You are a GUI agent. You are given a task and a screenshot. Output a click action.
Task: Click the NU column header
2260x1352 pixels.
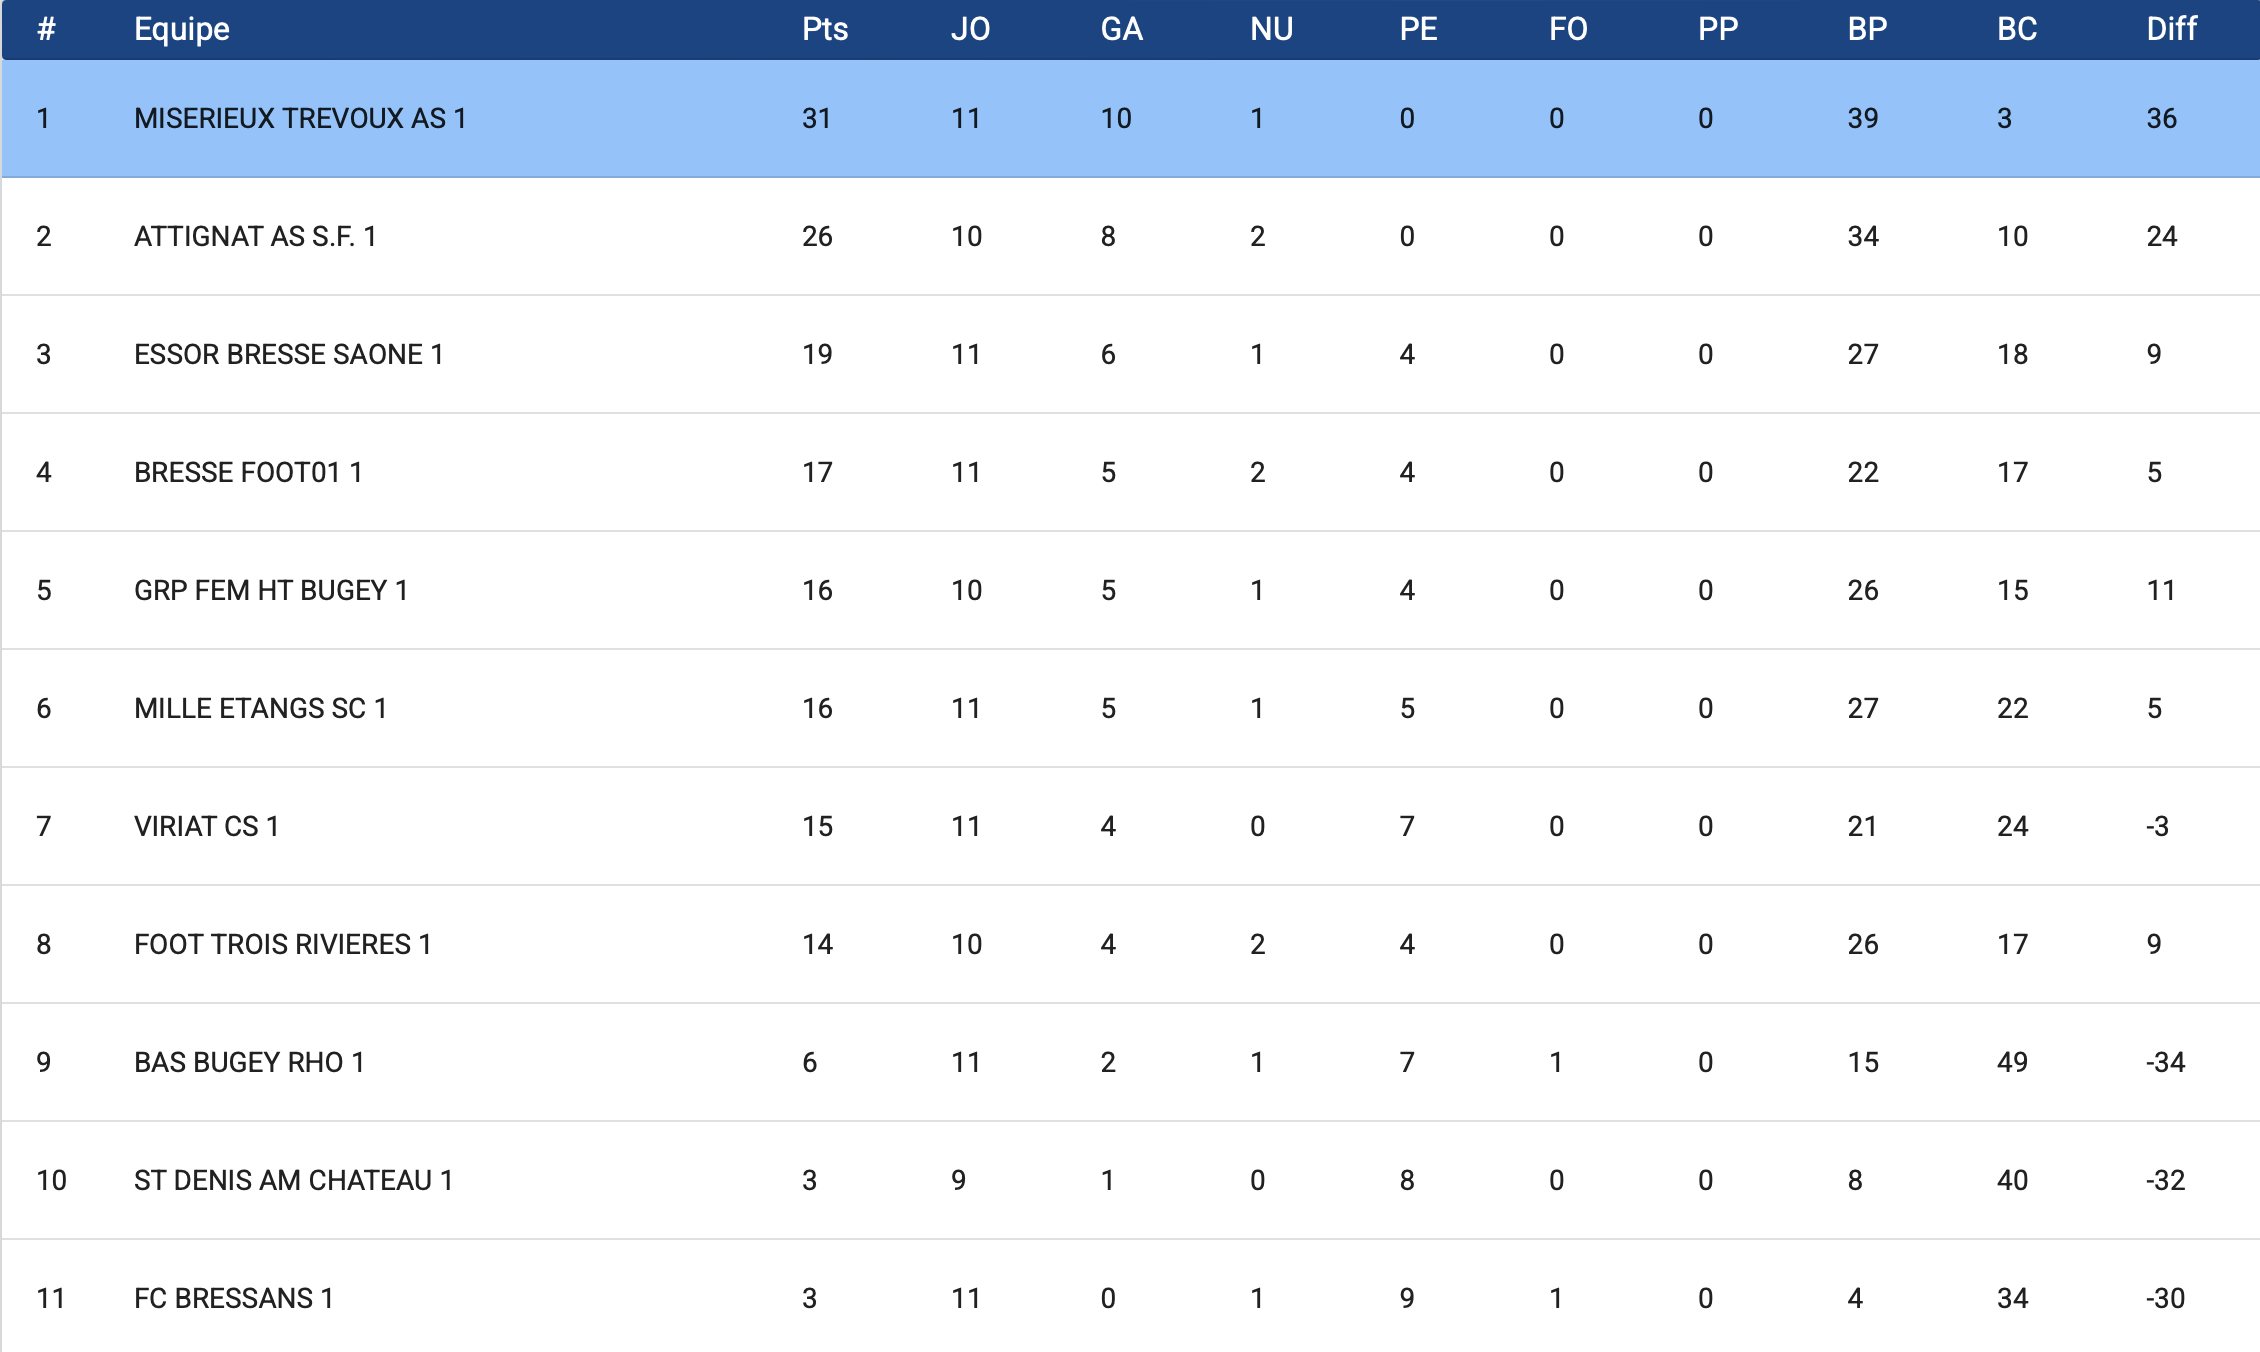[x=1271, y=29]
